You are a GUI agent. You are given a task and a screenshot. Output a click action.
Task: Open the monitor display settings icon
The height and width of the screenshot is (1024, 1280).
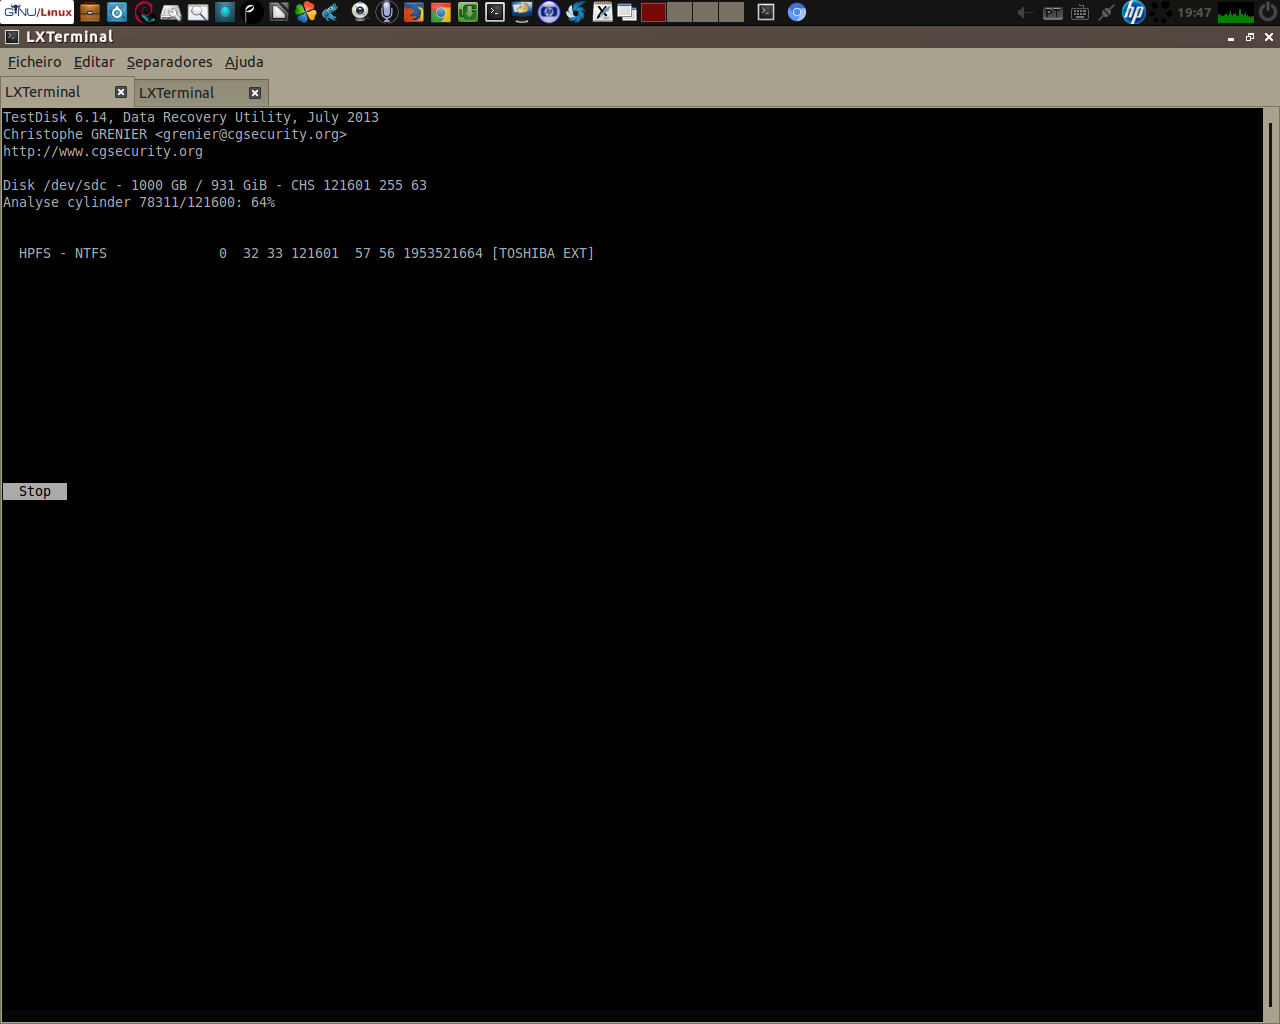[522, 12]
